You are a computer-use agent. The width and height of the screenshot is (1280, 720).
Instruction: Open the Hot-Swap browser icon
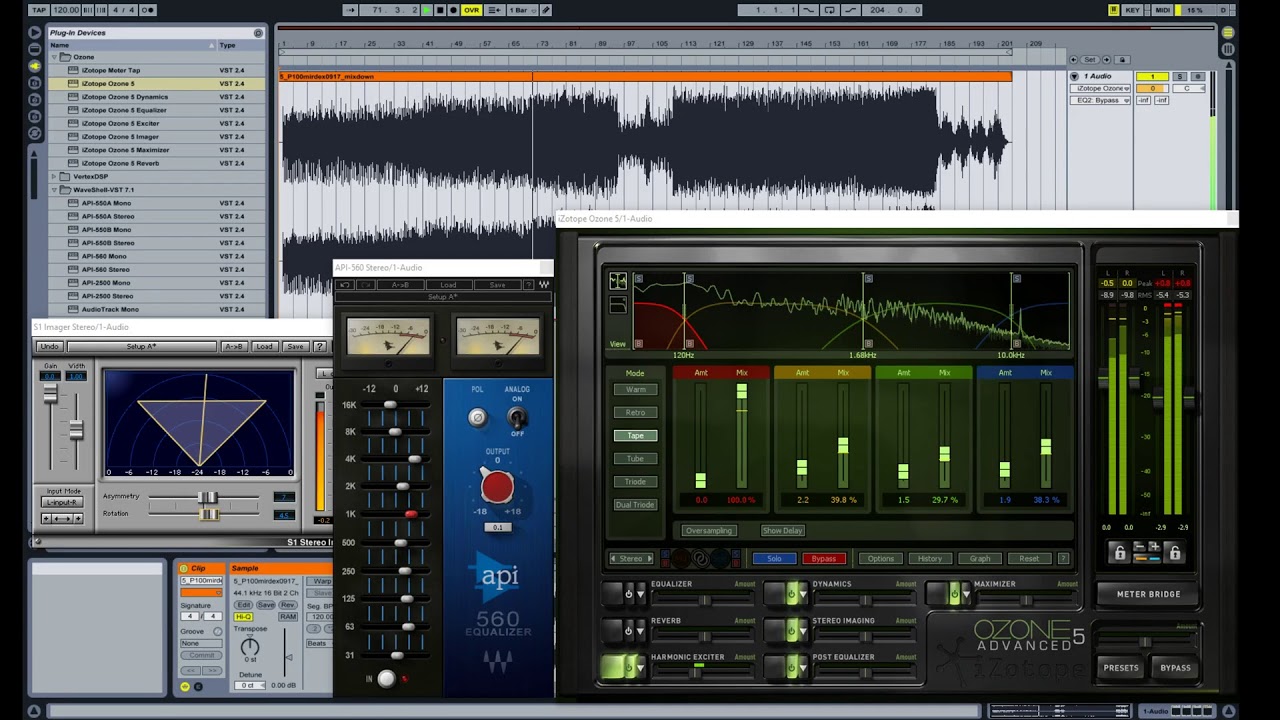35,131
